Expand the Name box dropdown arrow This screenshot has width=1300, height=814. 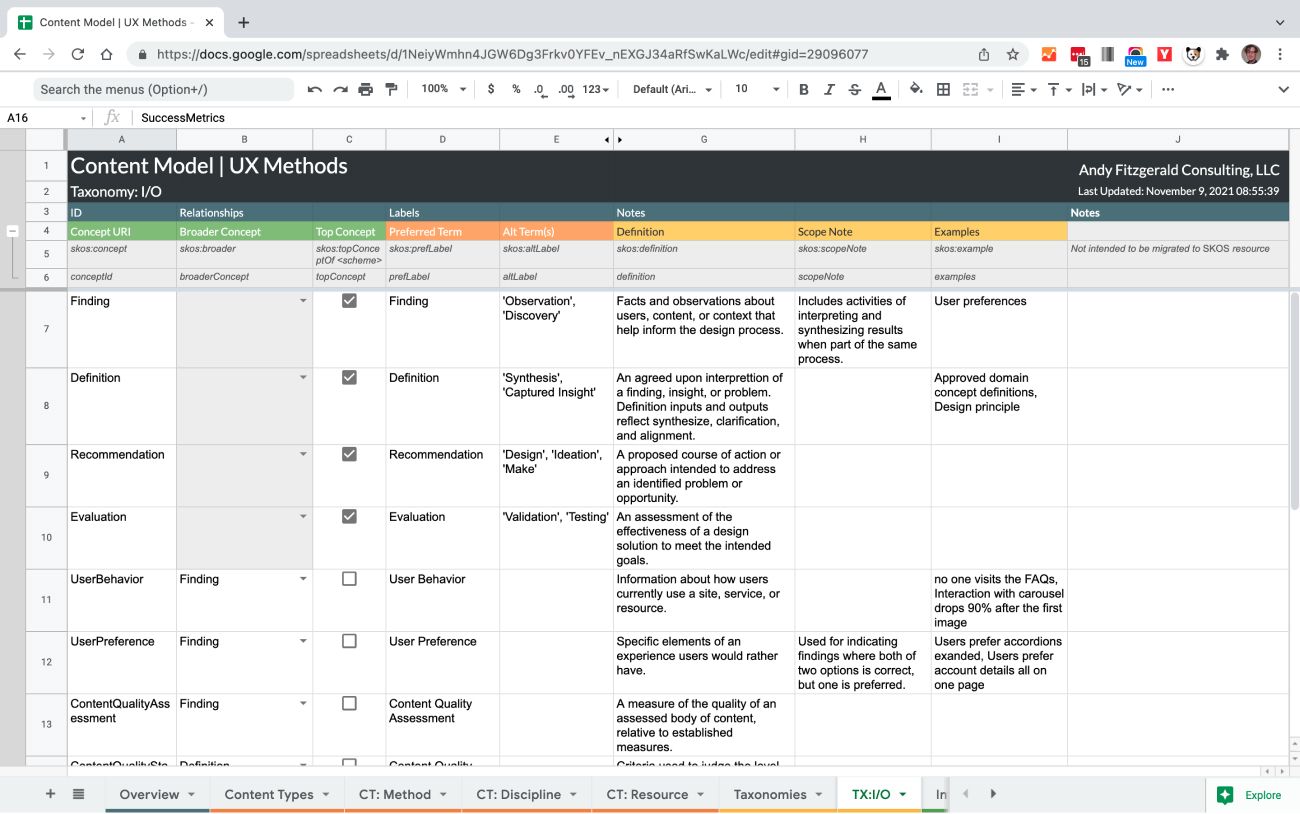pos(84,118)
